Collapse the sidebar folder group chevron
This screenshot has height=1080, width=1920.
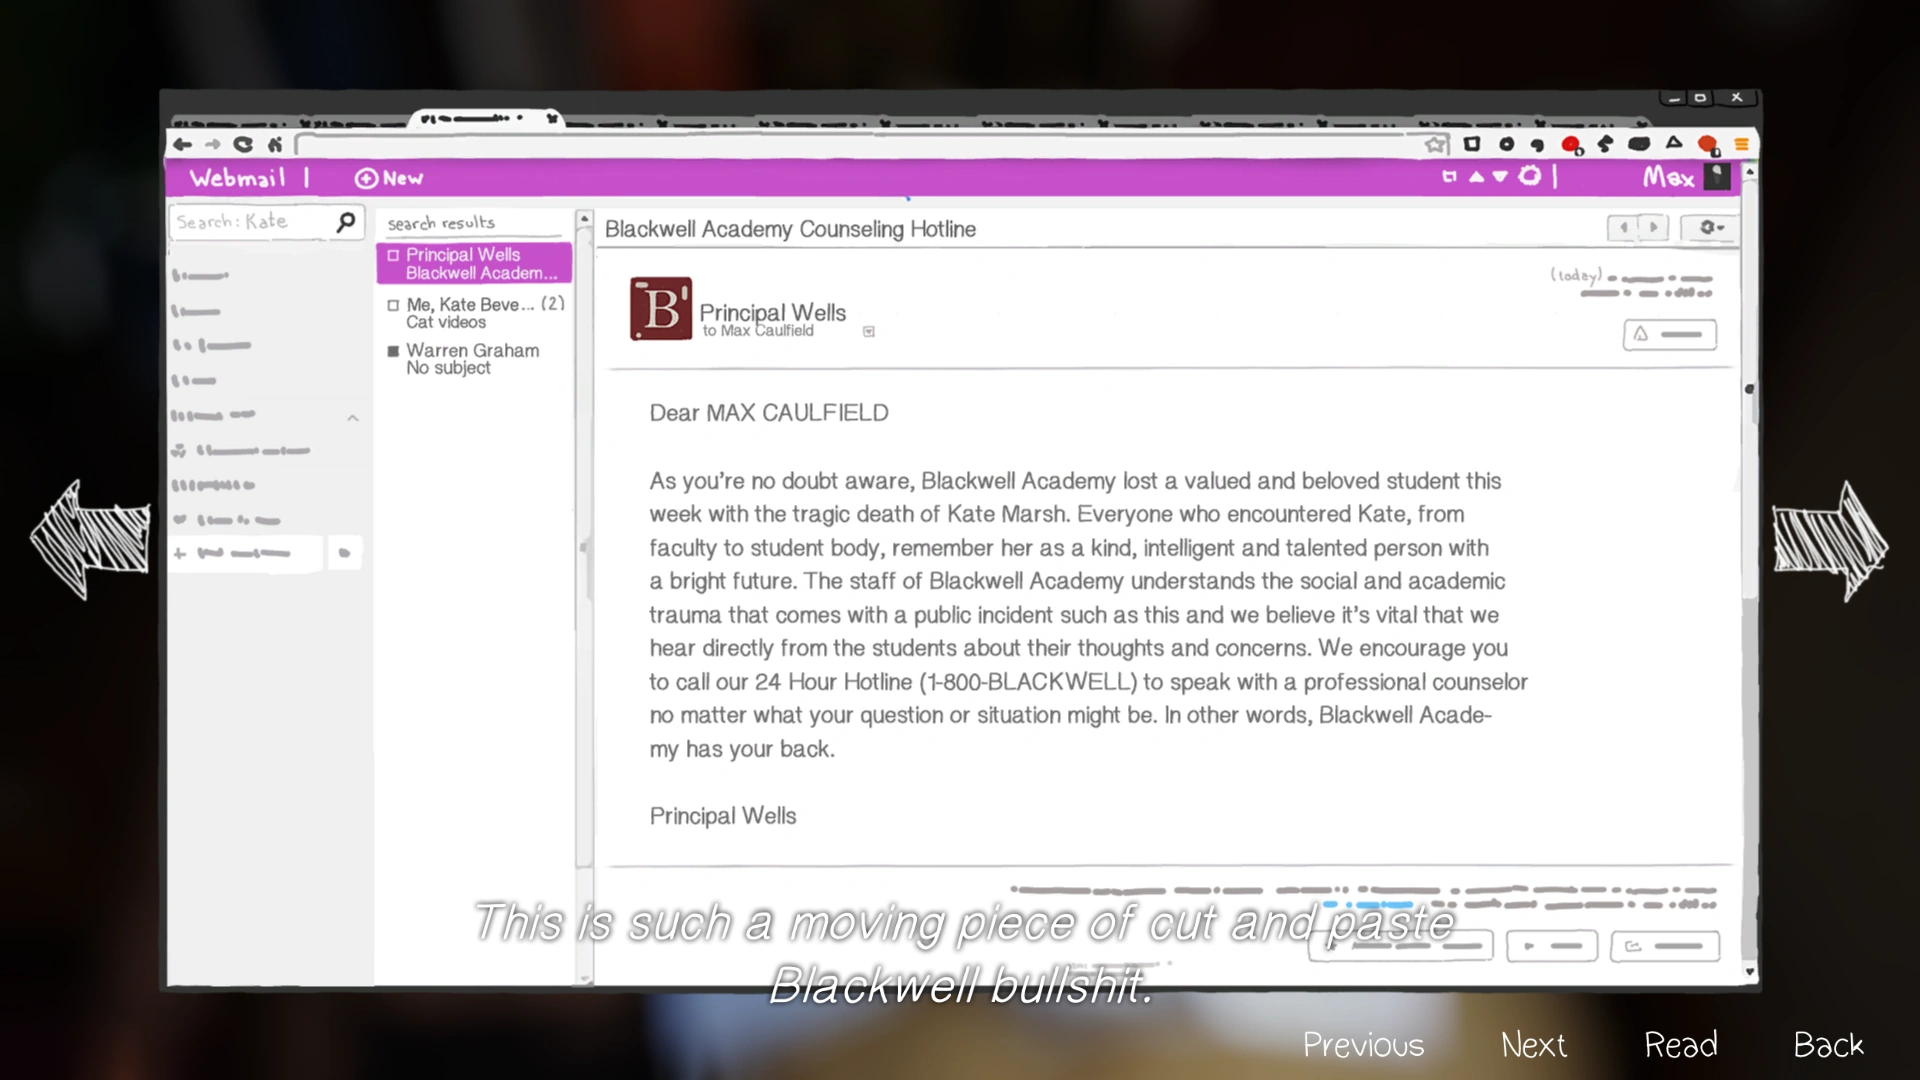click(353, 418)
